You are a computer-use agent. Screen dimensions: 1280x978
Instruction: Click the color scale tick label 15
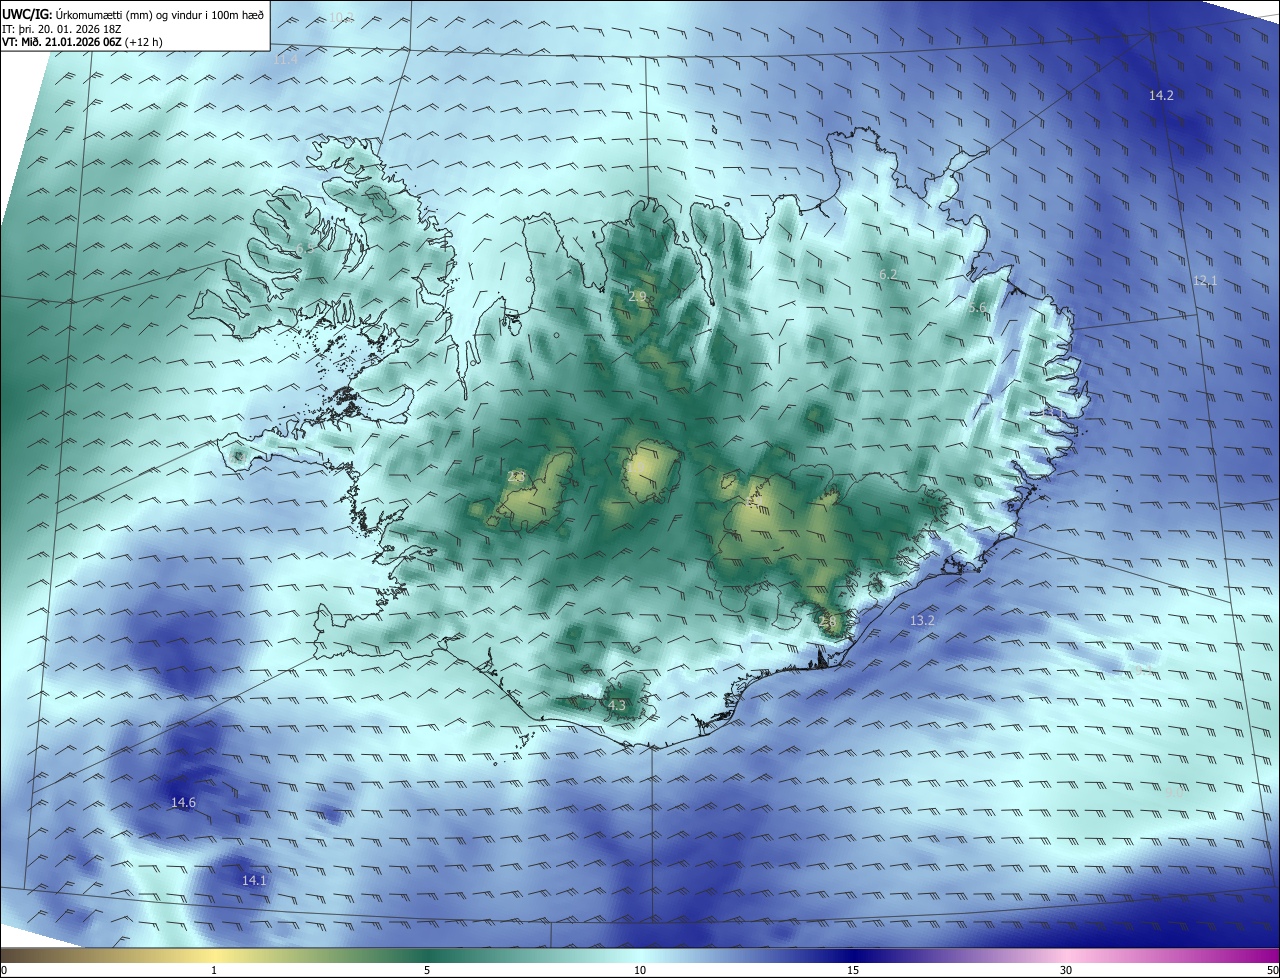[853, 970]
